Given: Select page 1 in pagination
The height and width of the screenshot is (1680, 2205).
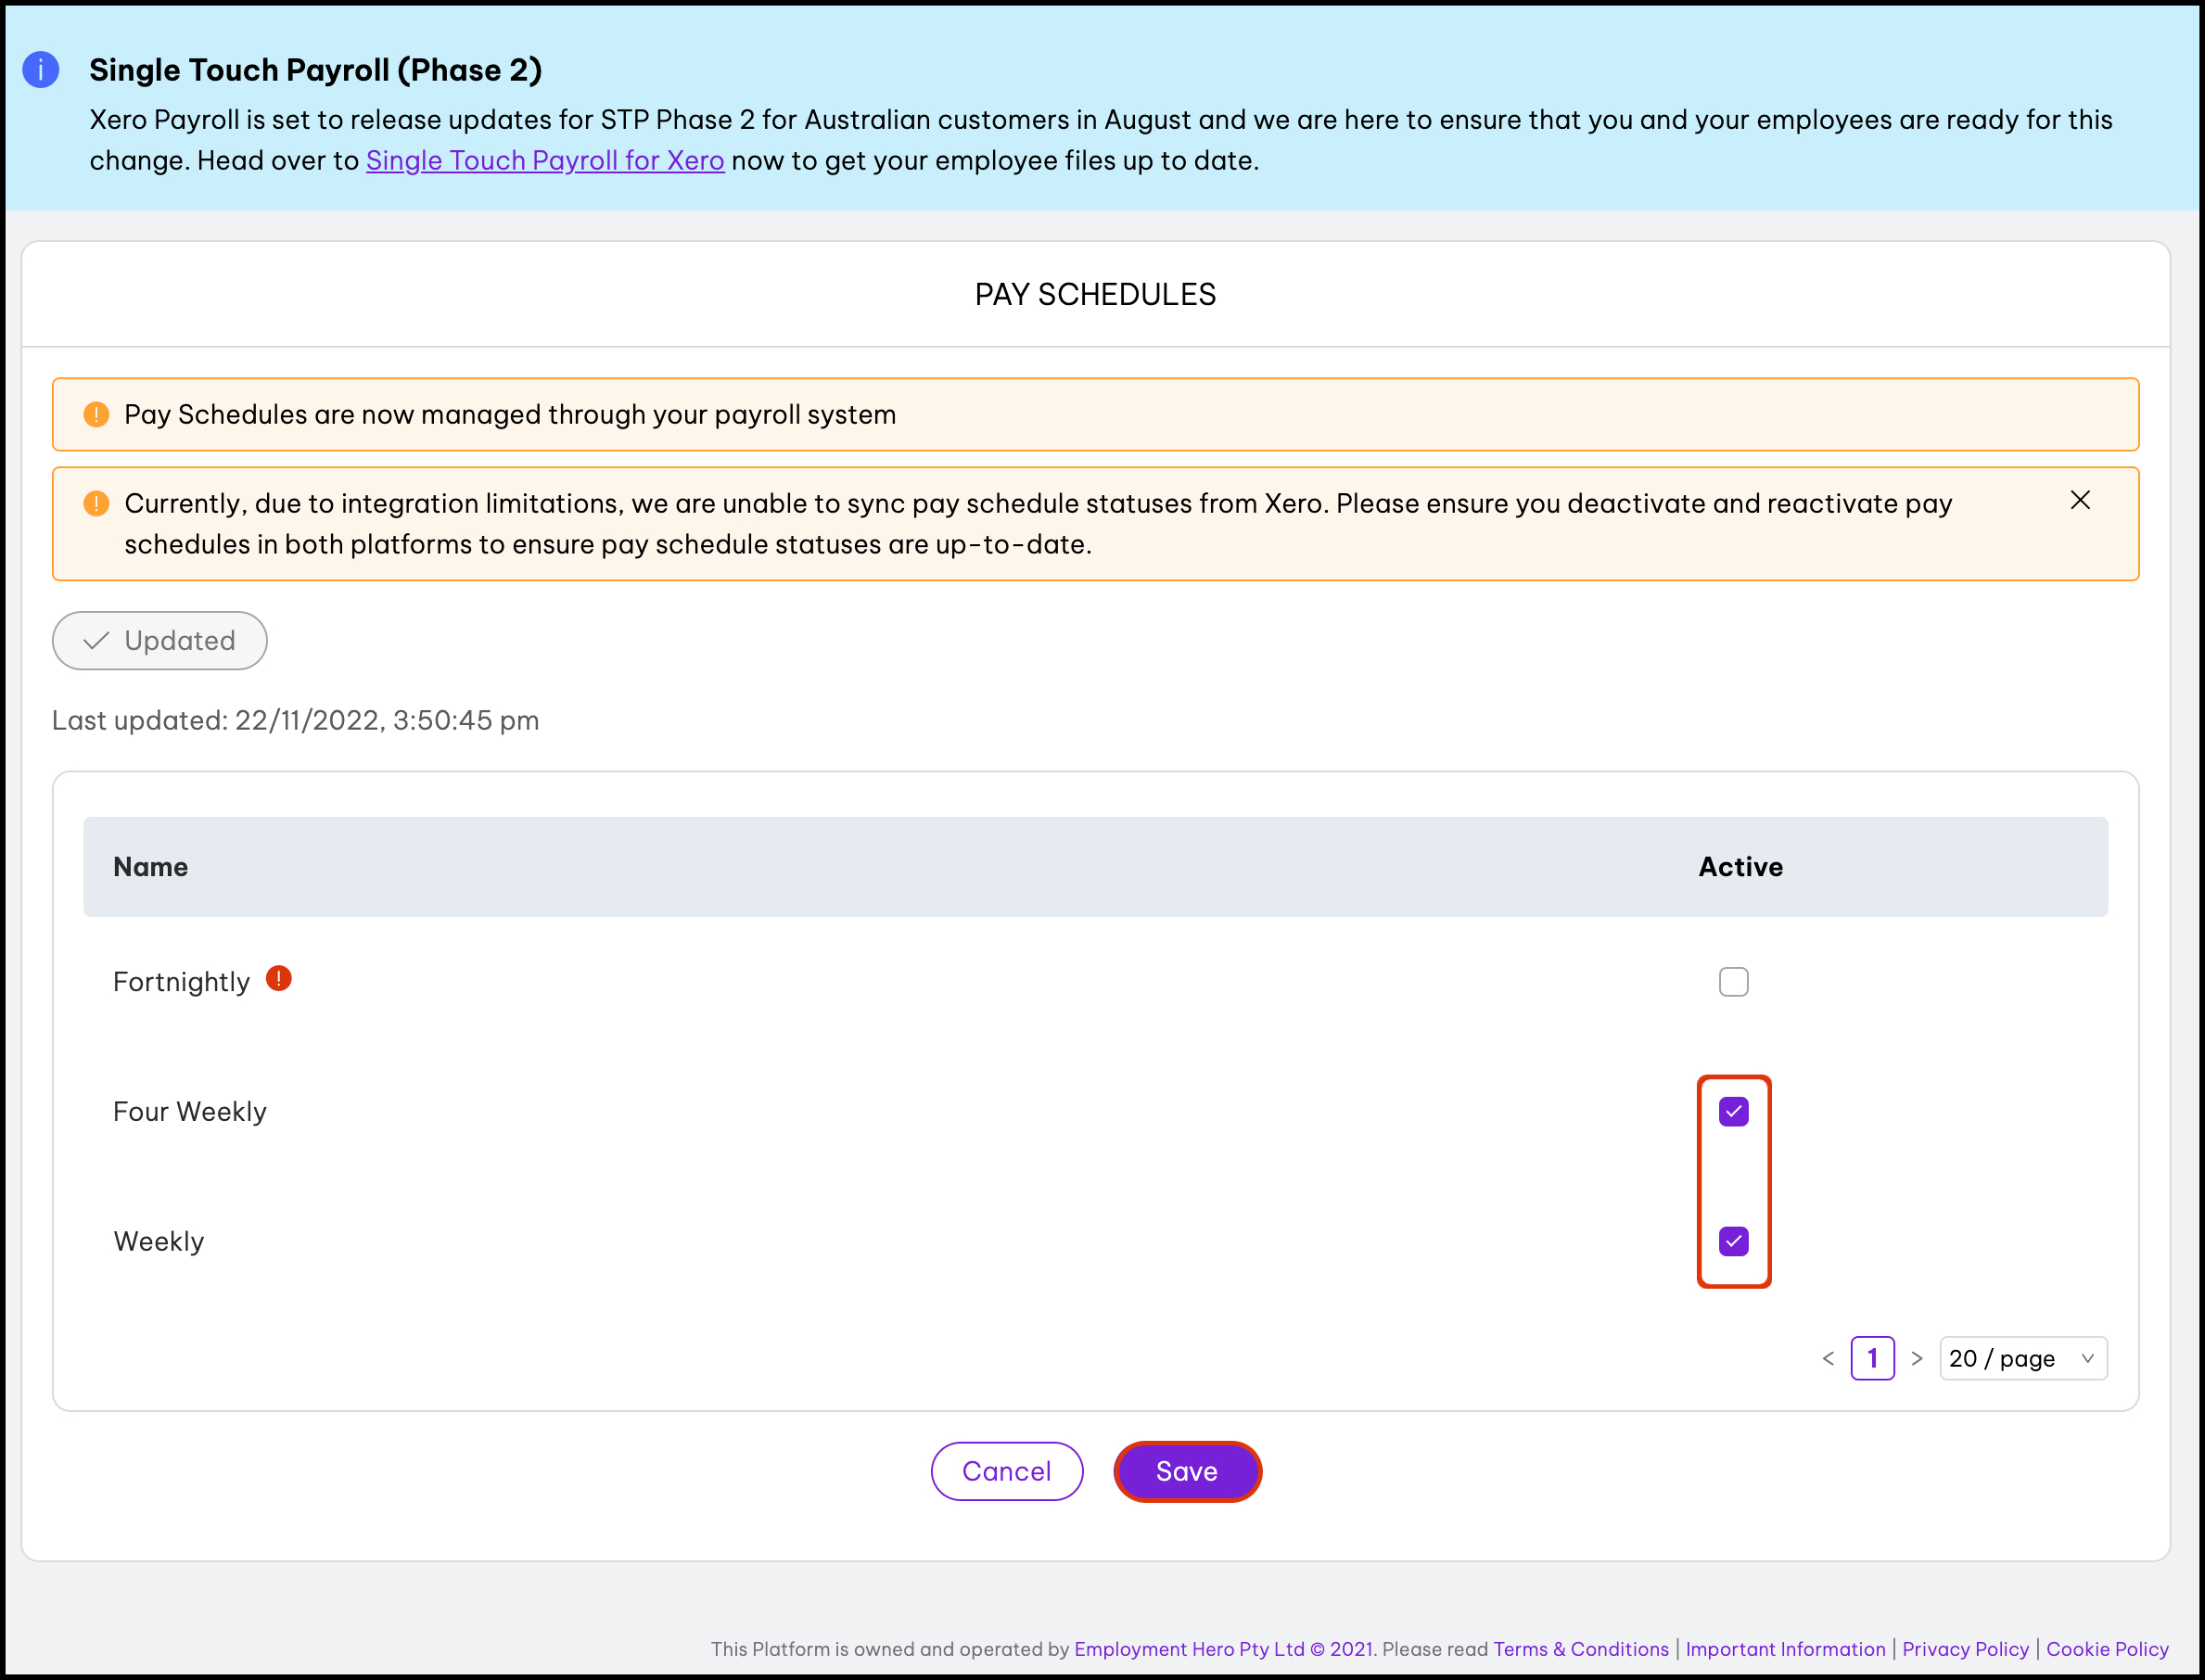Looking at the screenshot, I should [x=1872, y=1358].
